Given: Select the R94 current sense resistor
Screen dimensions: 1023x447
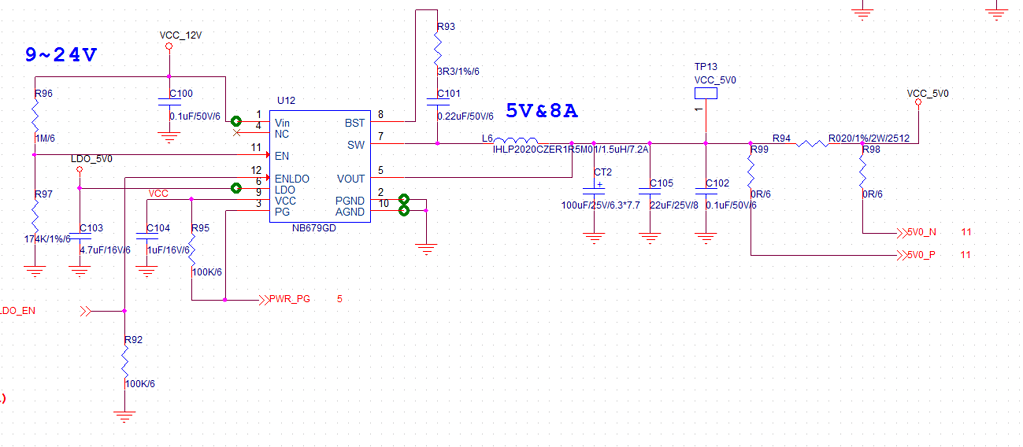Looking at the screenshot, I should click(810, 143).
